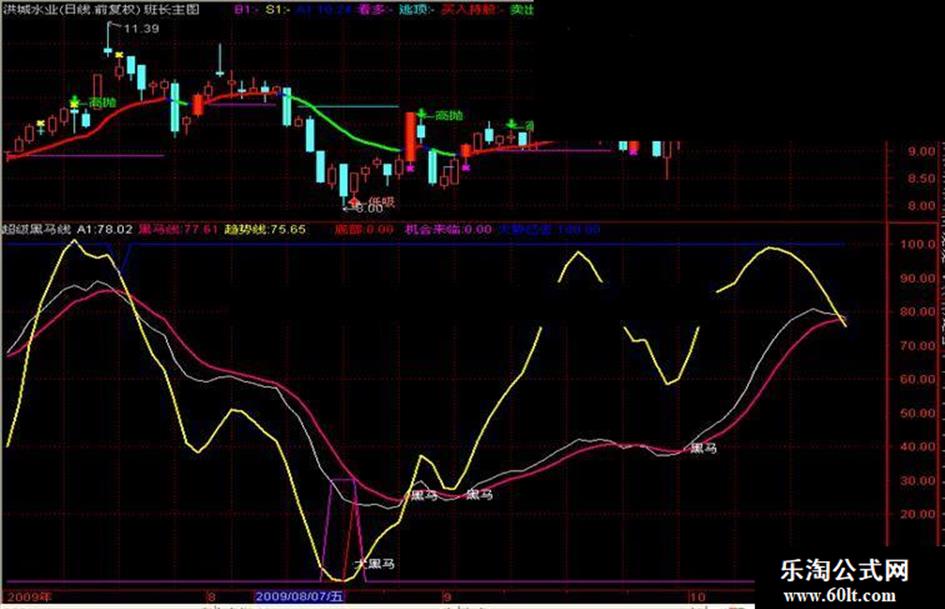This screenshot has width=945, height=609.
Task: Click the 黑马线 value in legend
Action: (178, 229)
